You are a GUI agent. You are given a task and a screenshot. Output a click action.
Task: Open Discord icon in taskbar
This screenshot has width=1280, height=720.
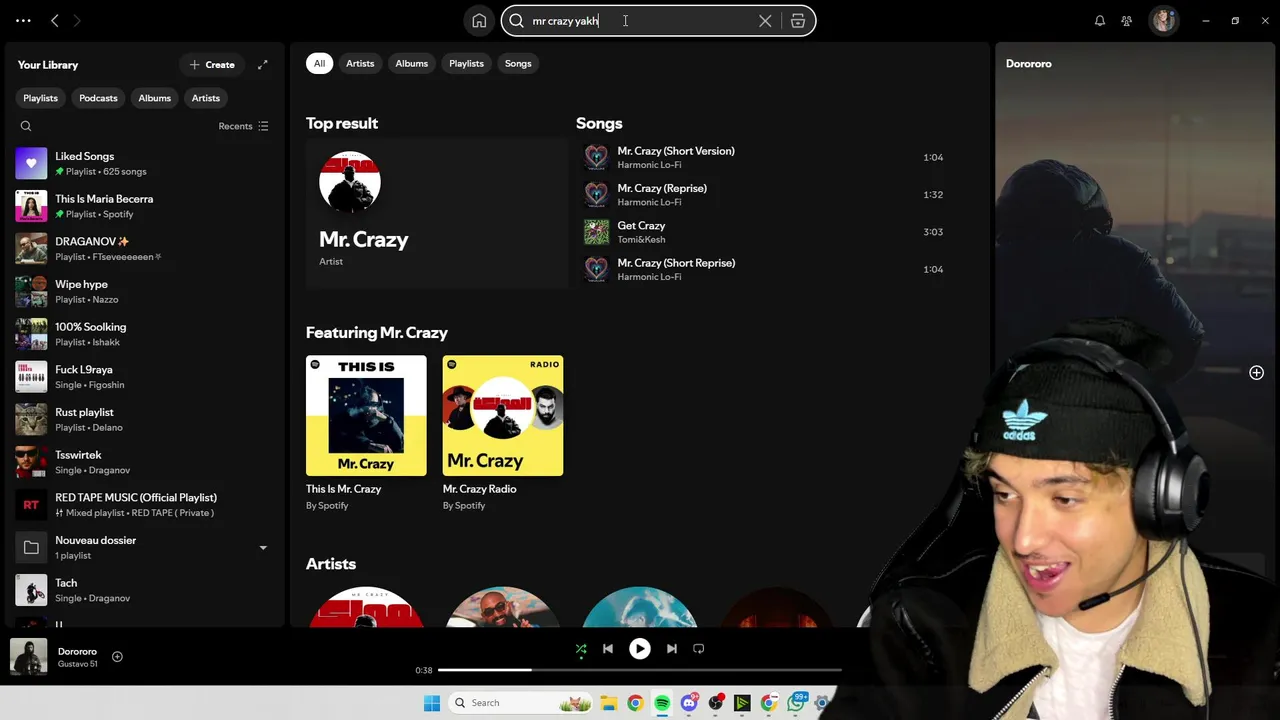tap(689, 703)
